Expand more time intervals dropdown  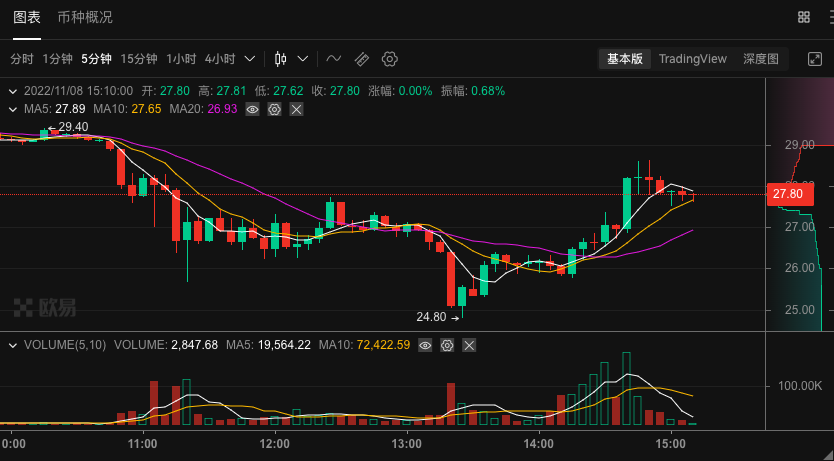249,59
